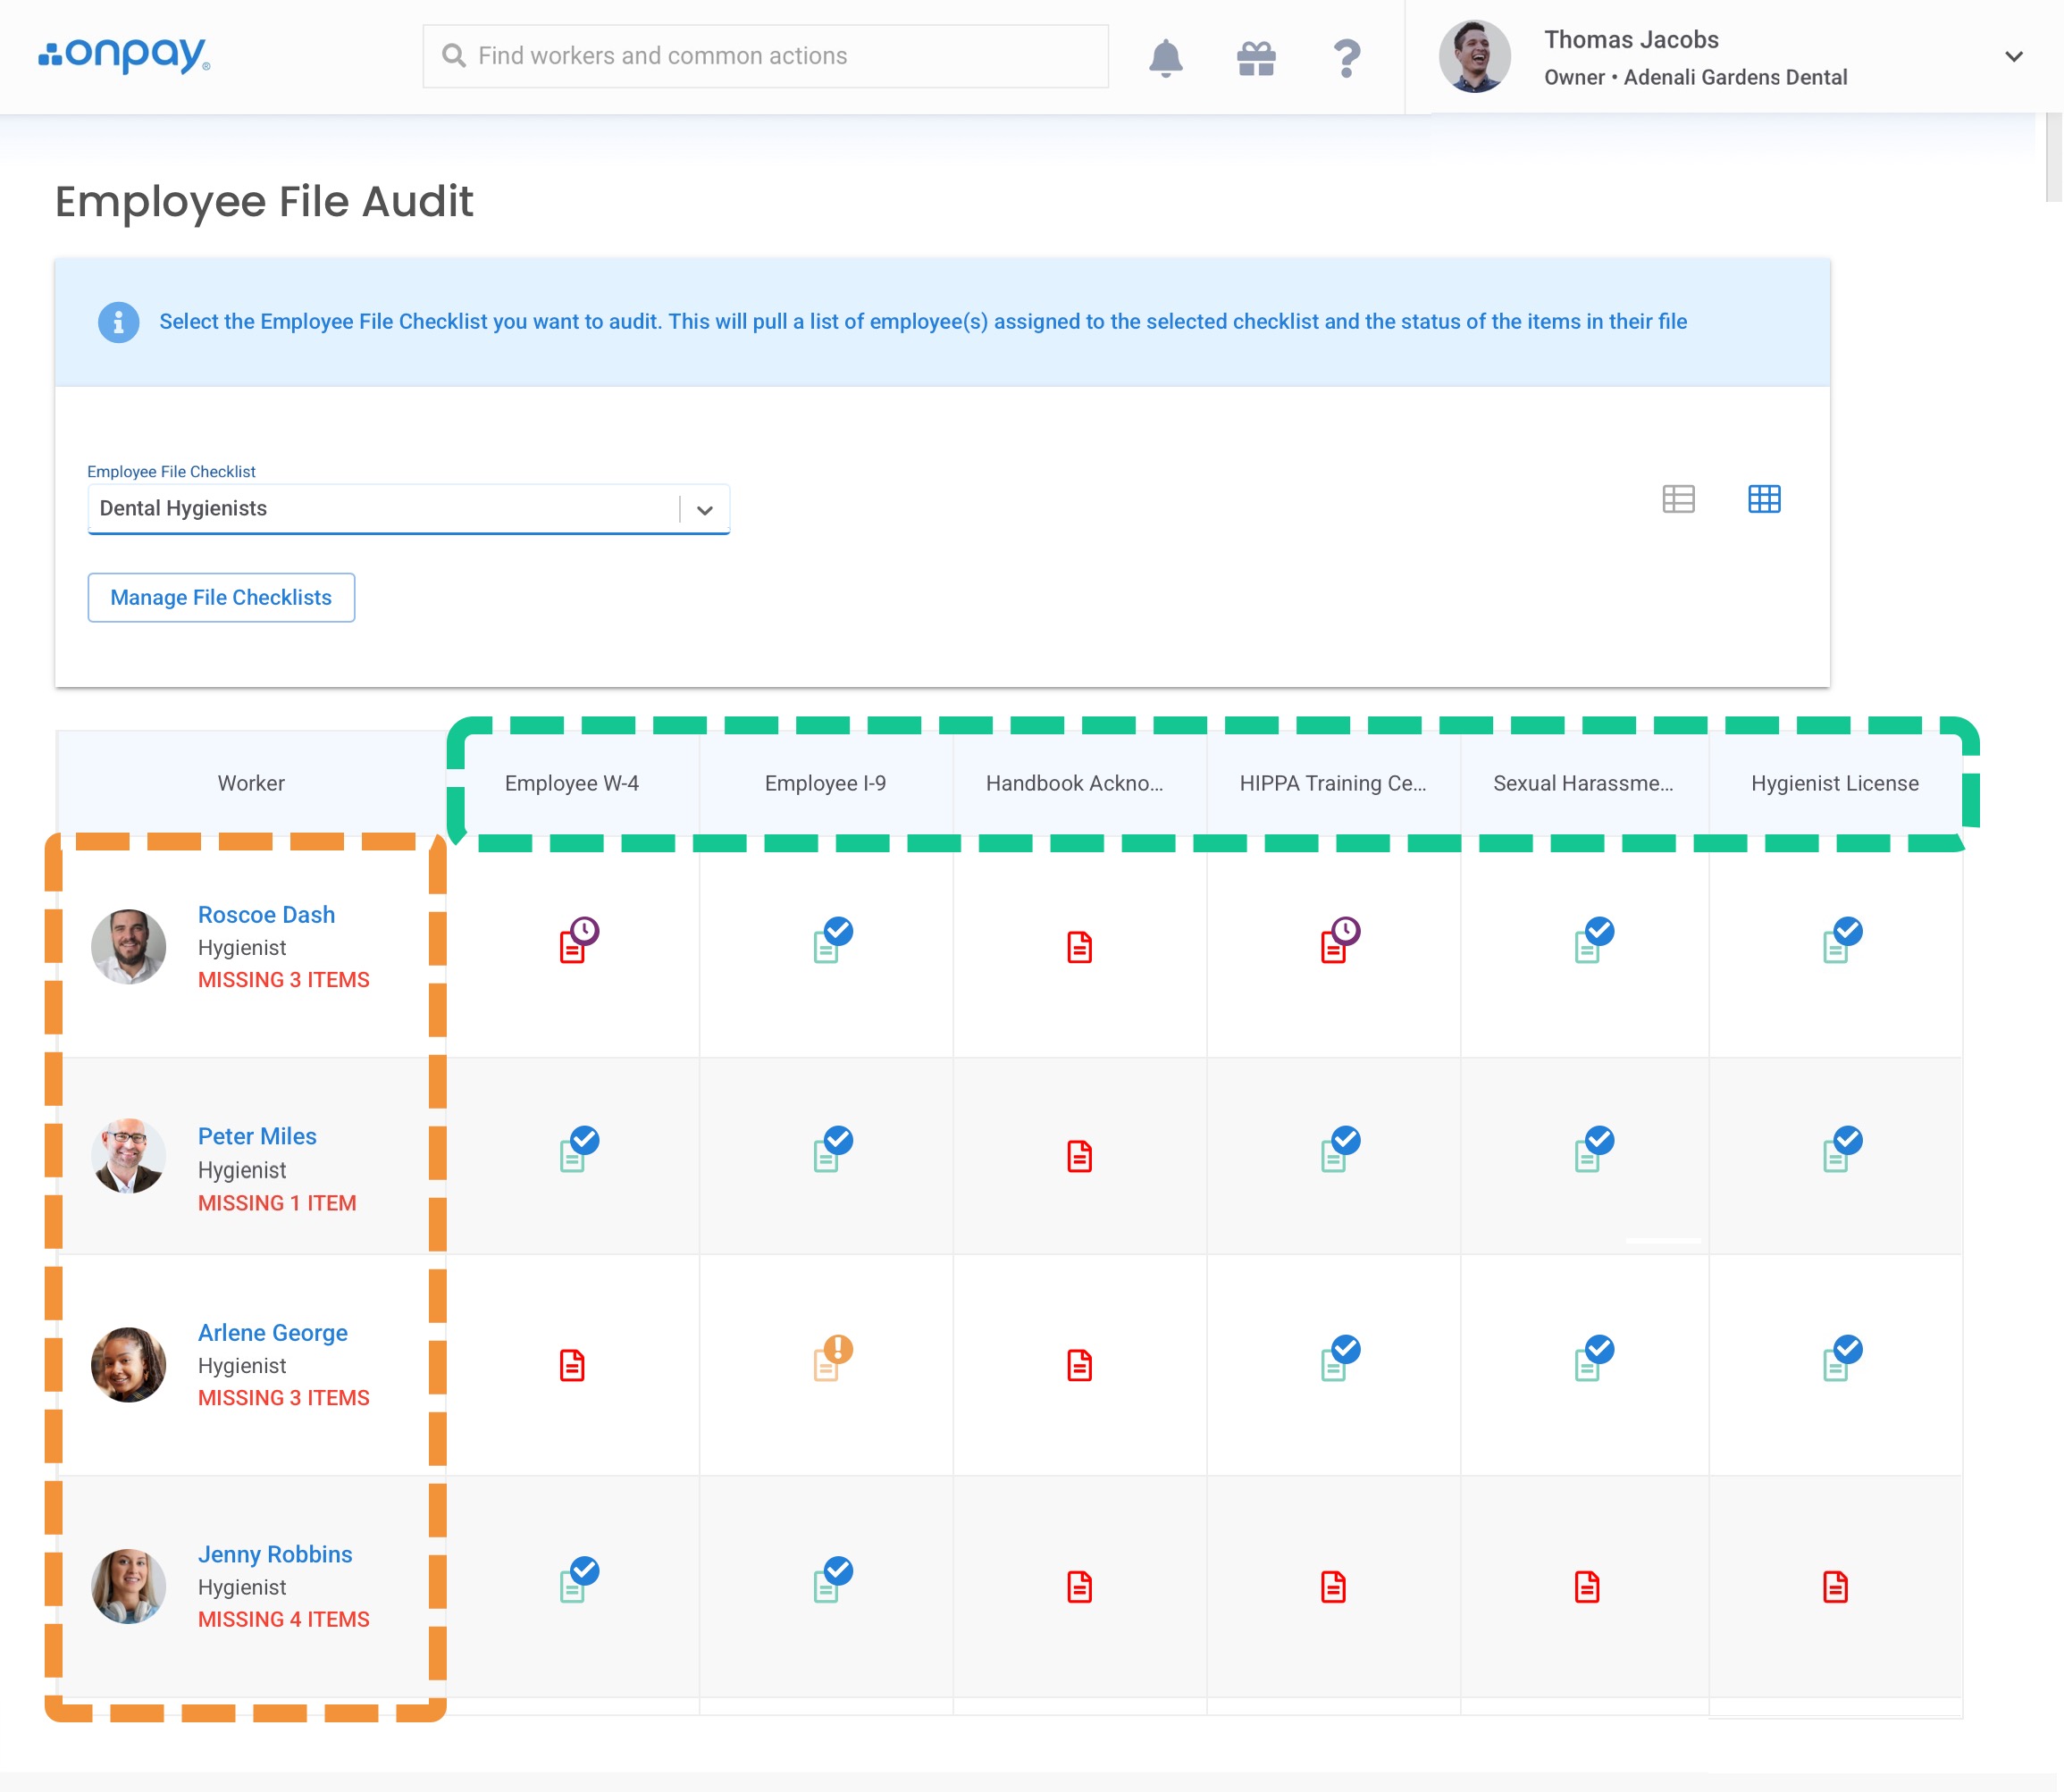Open the Thomas Jacobs account menu chevron
2064x1792 pixels.
[2014, 57]
